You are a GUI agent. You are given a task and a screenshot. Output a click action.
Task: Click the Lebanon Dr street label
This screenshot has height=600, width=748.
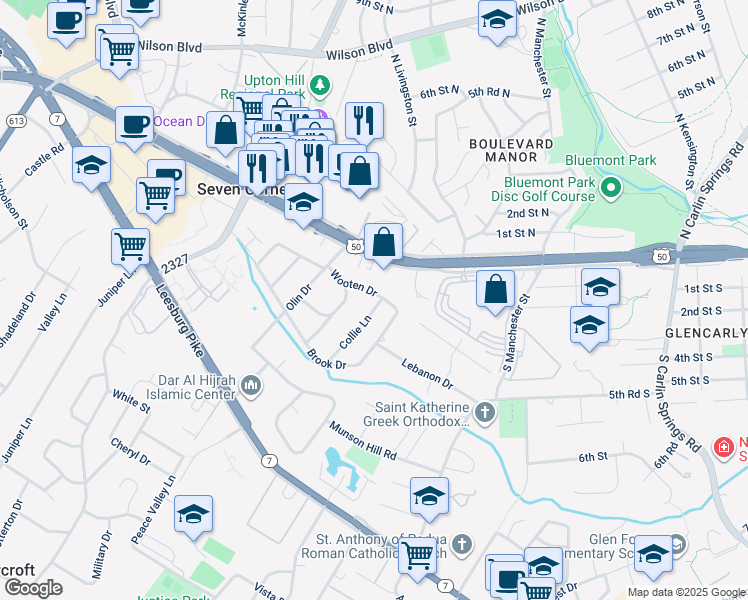point(427,374)
